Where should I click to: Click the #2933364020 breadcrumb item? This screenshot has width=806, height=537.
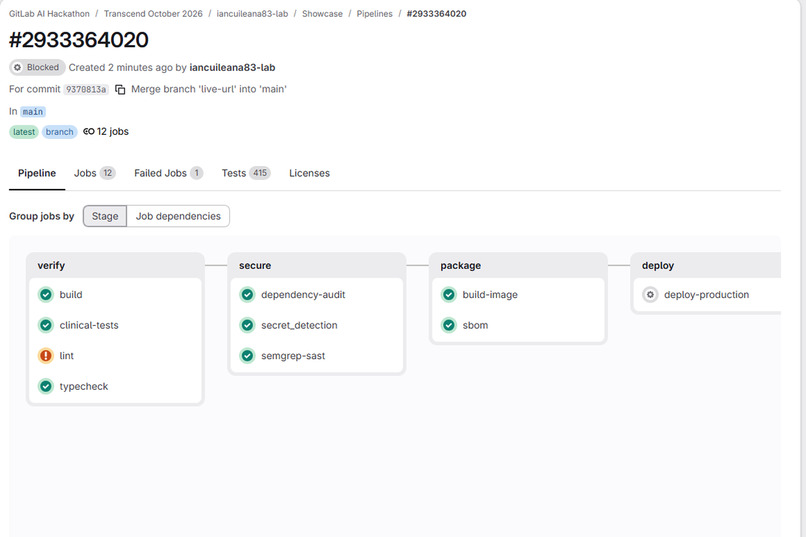pos(436,14)
